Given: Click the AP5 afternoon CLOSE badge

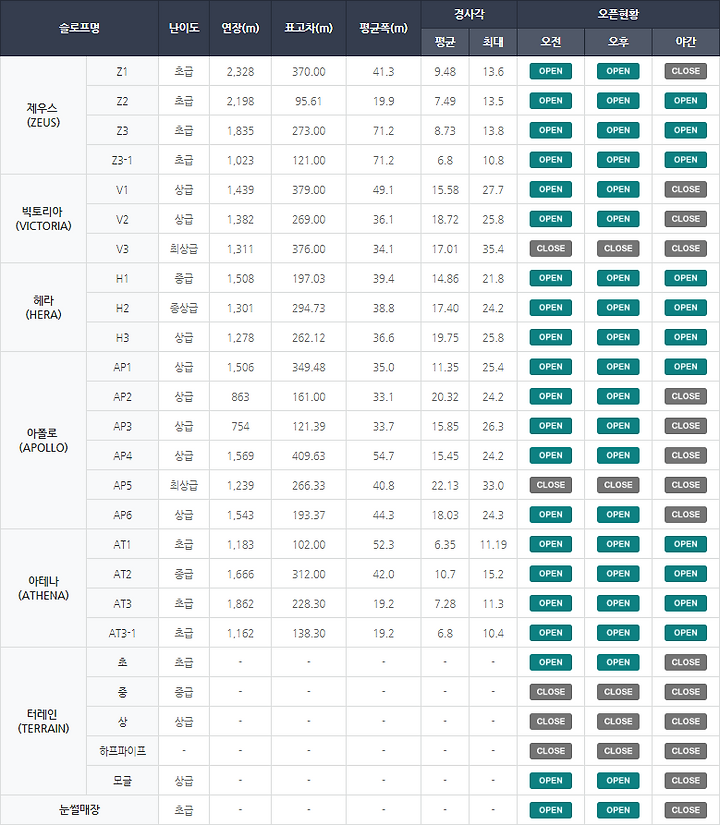Looking at the screenshot, I should pyautogui.click(x=618, y=485).
